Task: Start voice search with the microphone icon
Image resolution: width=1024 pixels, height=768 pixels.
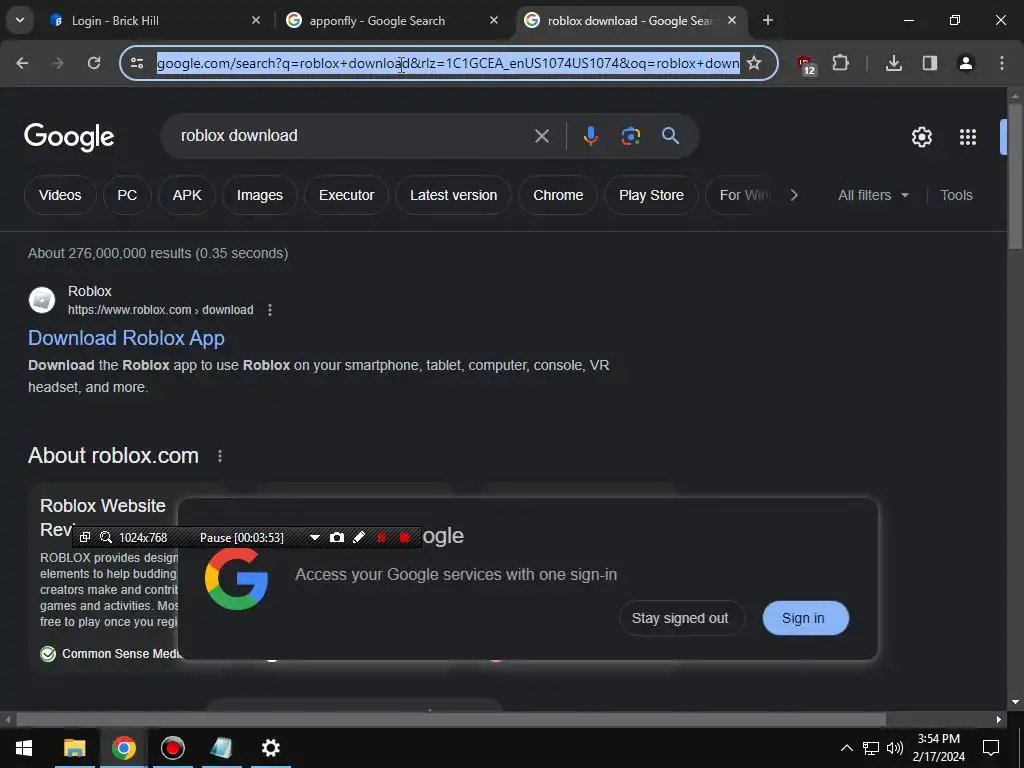Action: pos(590,136)
